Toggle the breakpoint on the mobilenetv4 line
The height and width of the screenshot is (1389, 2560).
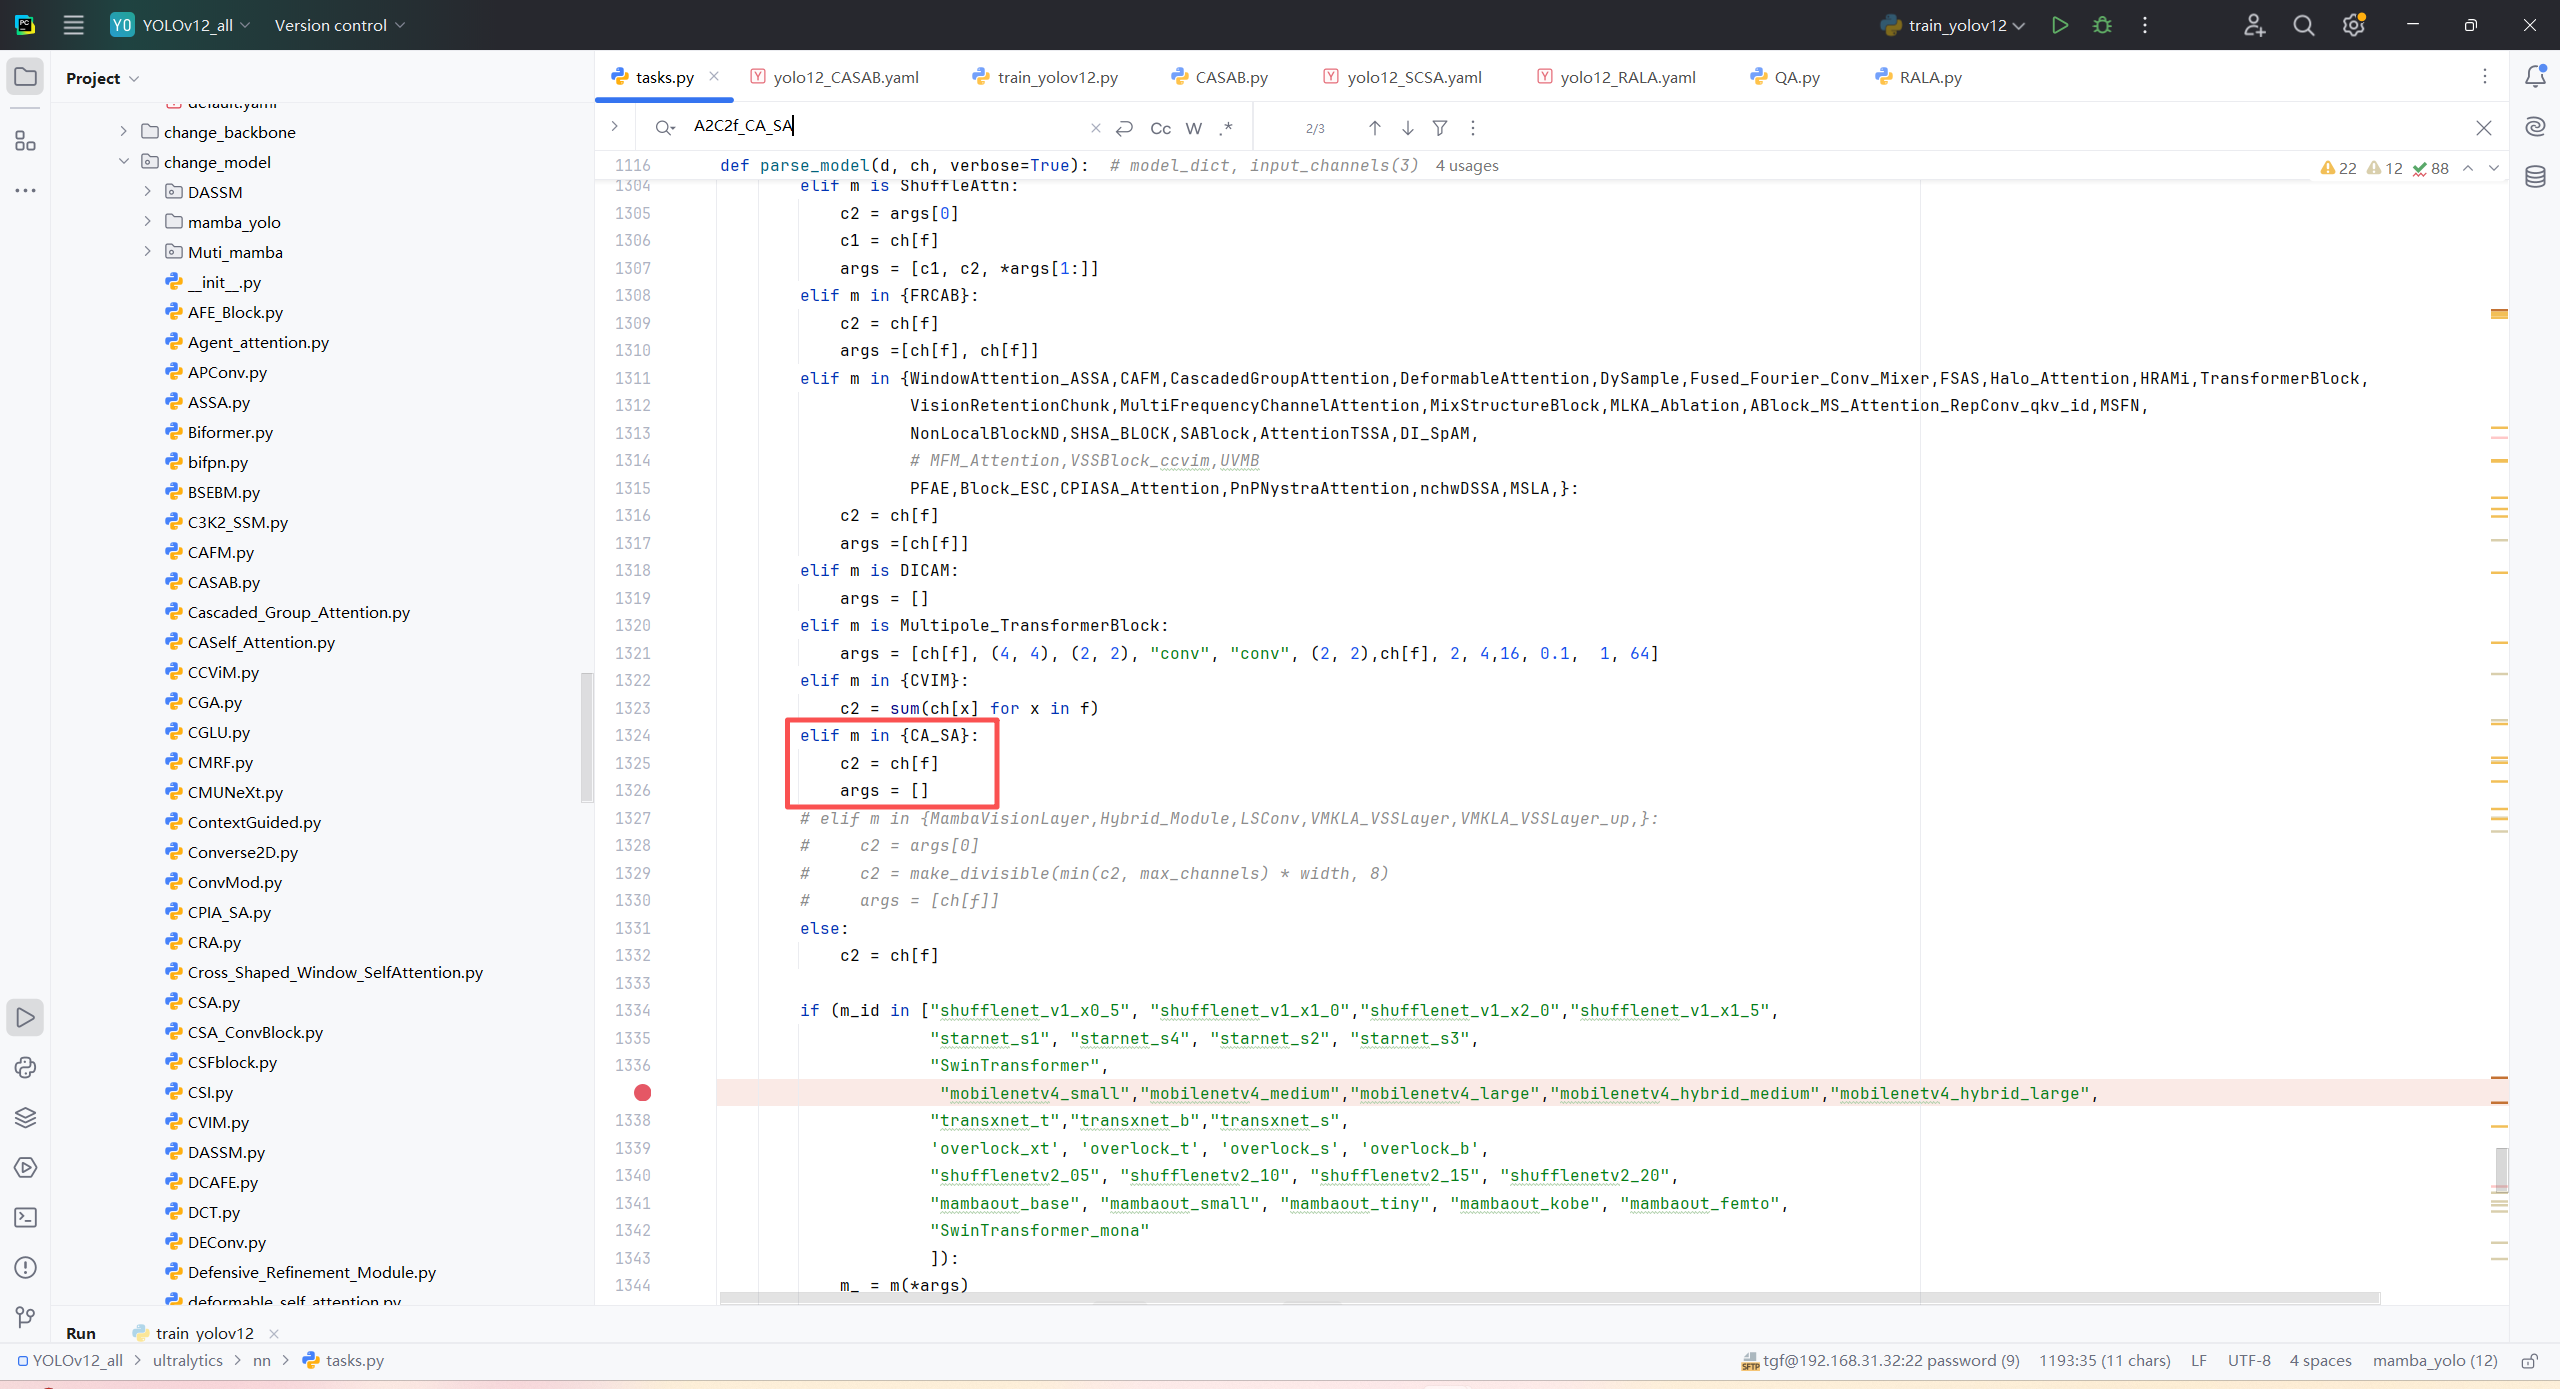pos(642,1093)
